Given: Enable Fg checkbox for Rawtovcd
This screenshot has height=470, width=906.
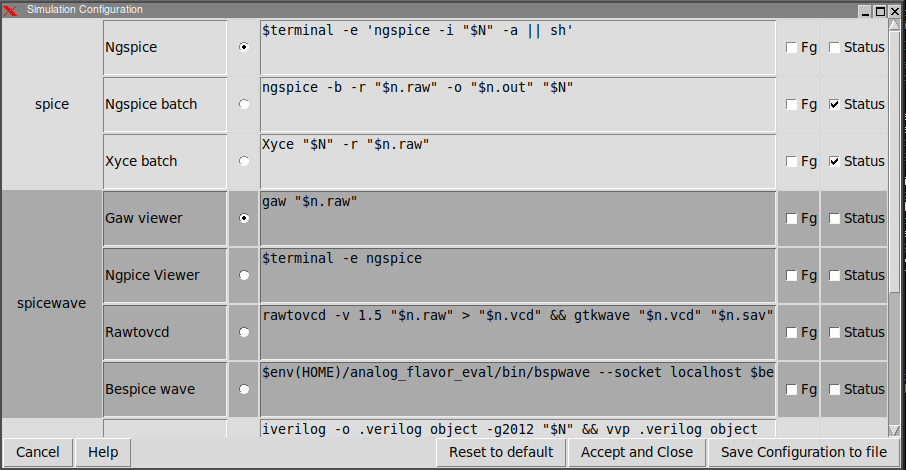Looking at the screenshot, I should point(792,332).
